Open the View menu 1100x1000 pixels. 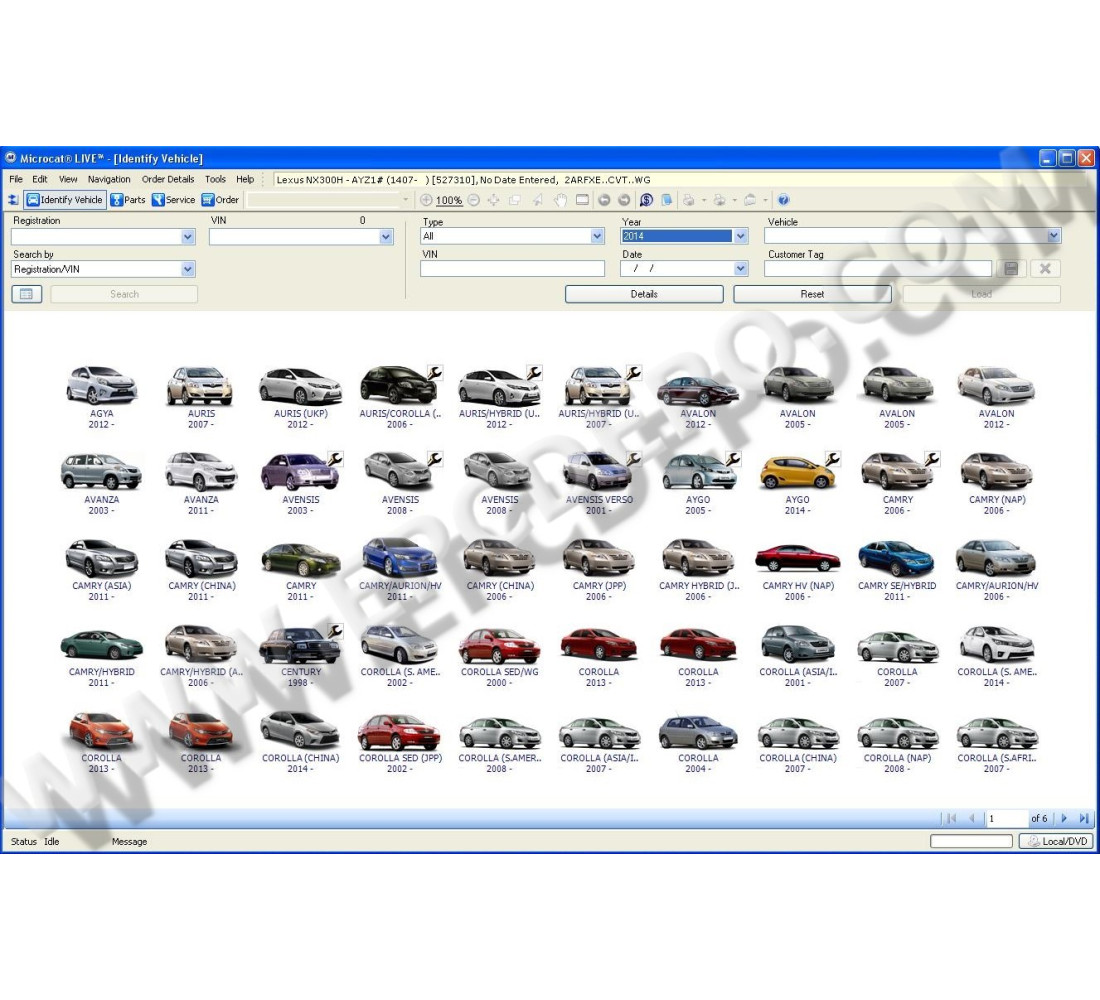[68, 179]
